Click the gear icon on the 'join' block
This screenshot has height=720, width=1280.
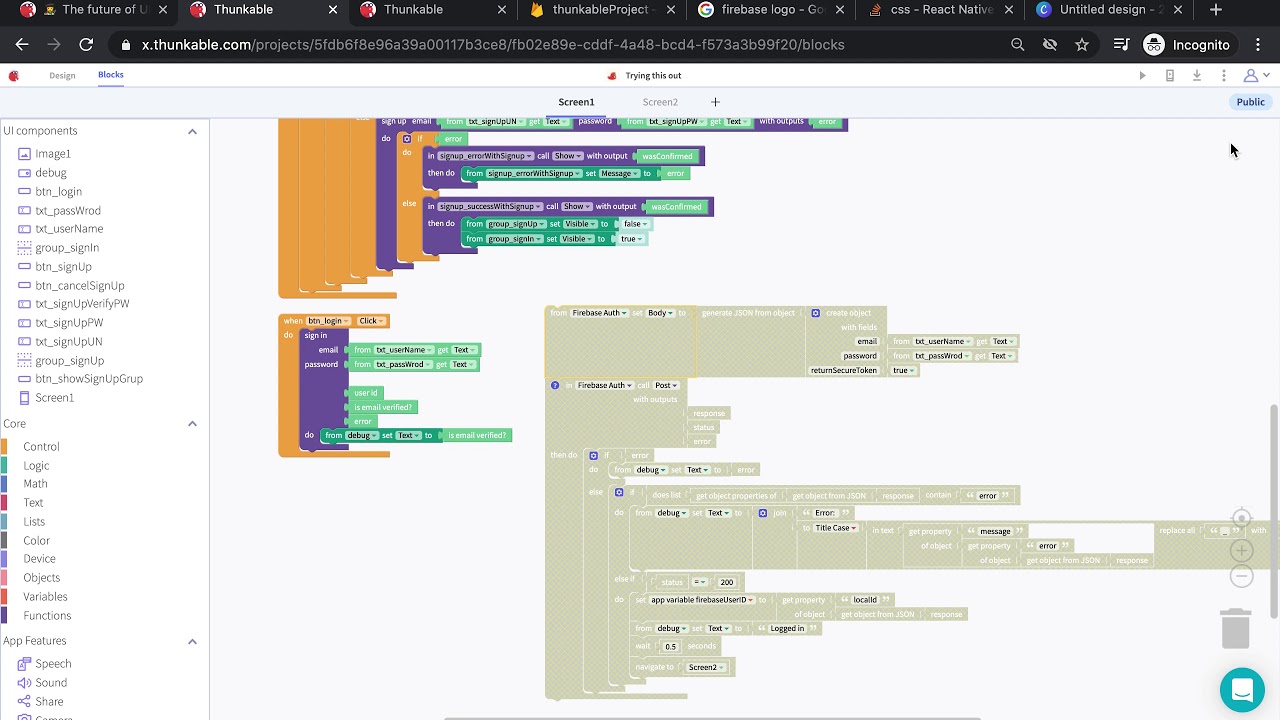point(762,513)
